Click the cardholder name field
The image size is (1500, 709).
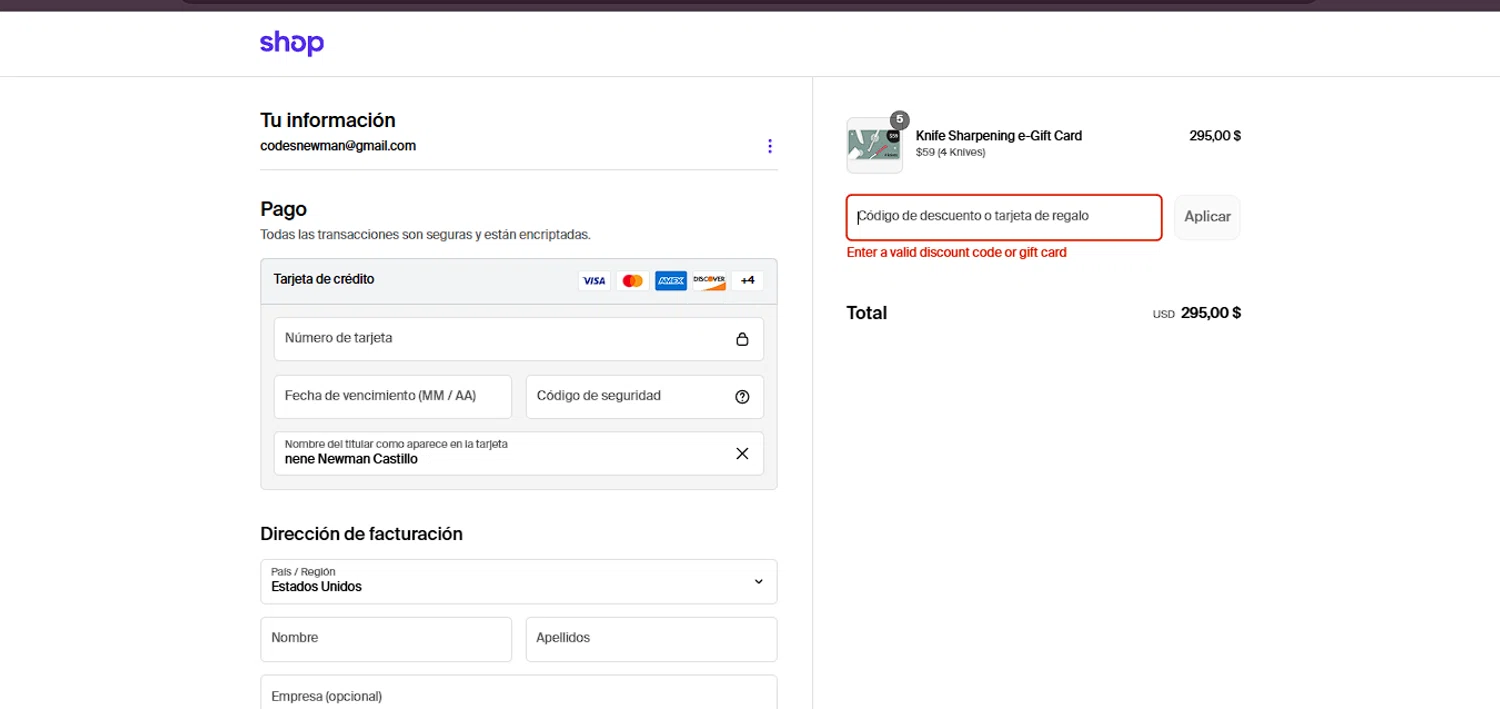tap(518, 453)
